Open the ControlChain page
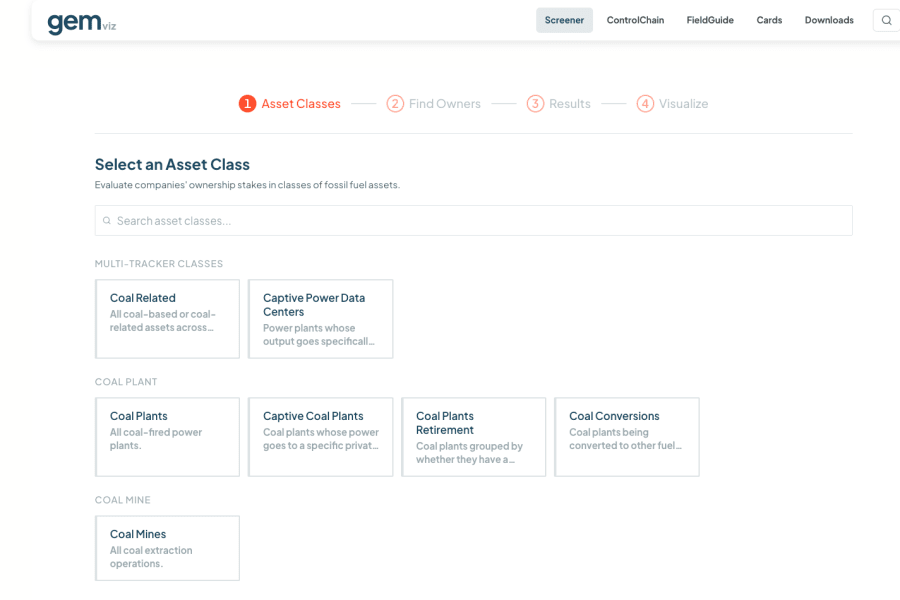900x600 pixels. [635, 20]
